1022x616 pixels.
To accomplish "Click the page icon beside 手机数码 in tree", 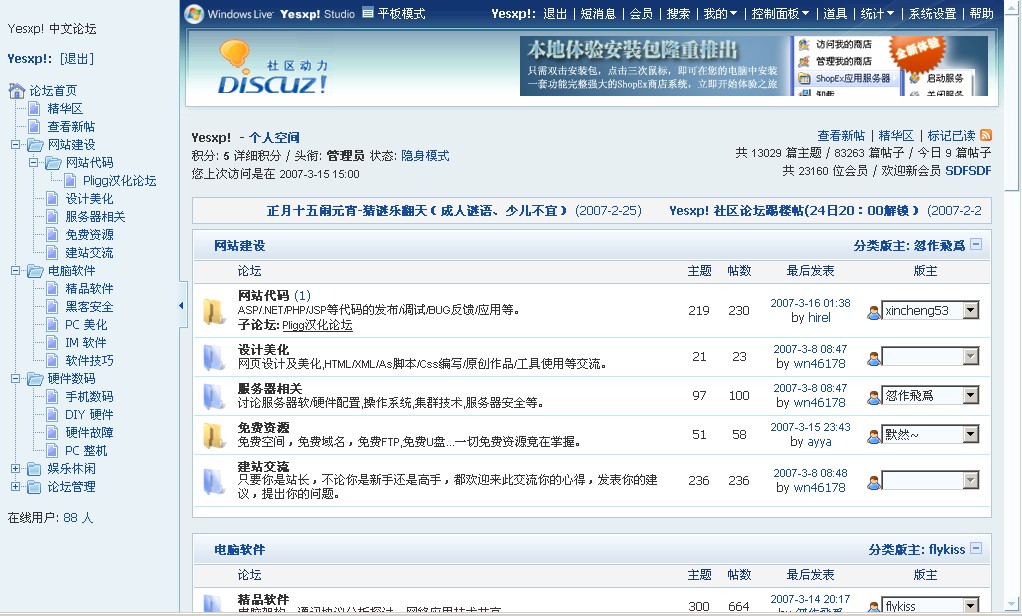I will (53, 396).
